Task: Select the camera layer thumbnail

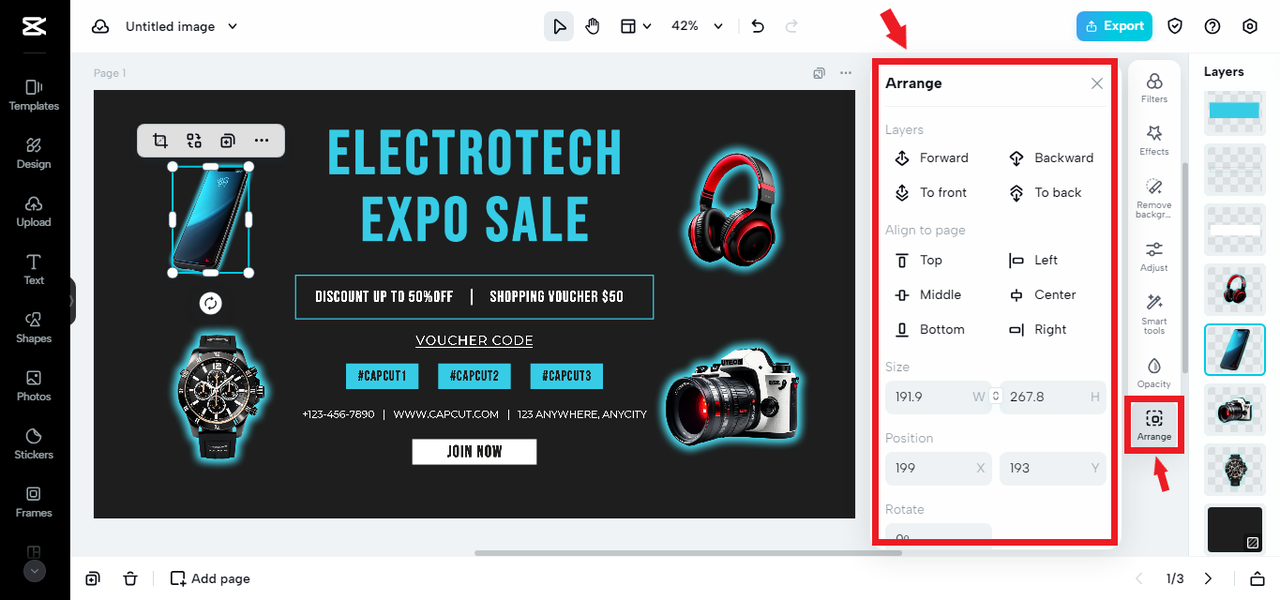Action: 1234,409
